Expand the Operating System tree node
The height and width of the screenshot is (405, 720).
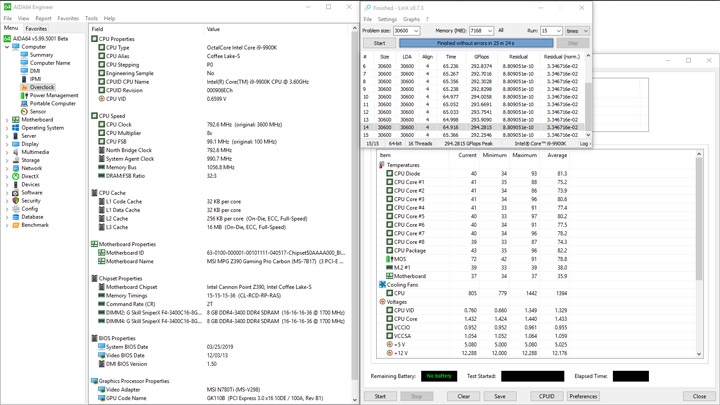[x=7, y=128]
